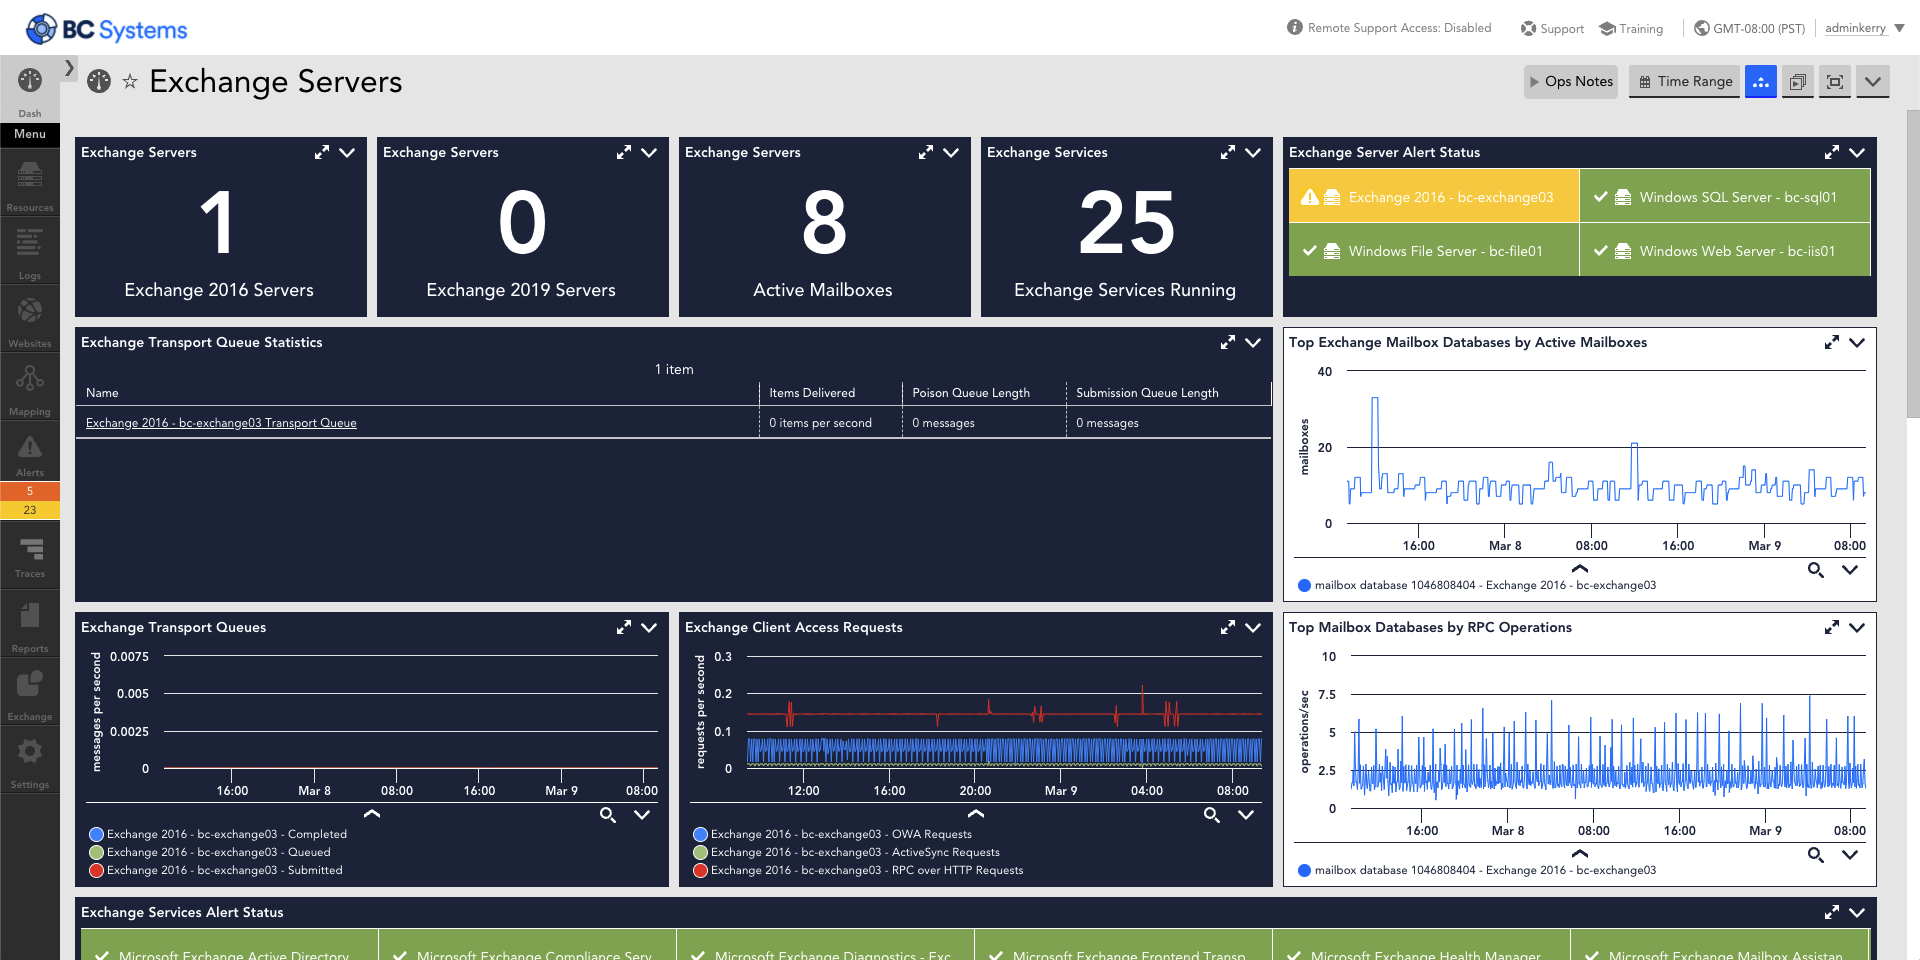Open Ops Notes
The width and height of the screenshot is (1920, 960).
pyautogui.click(x=1571, y=82)
